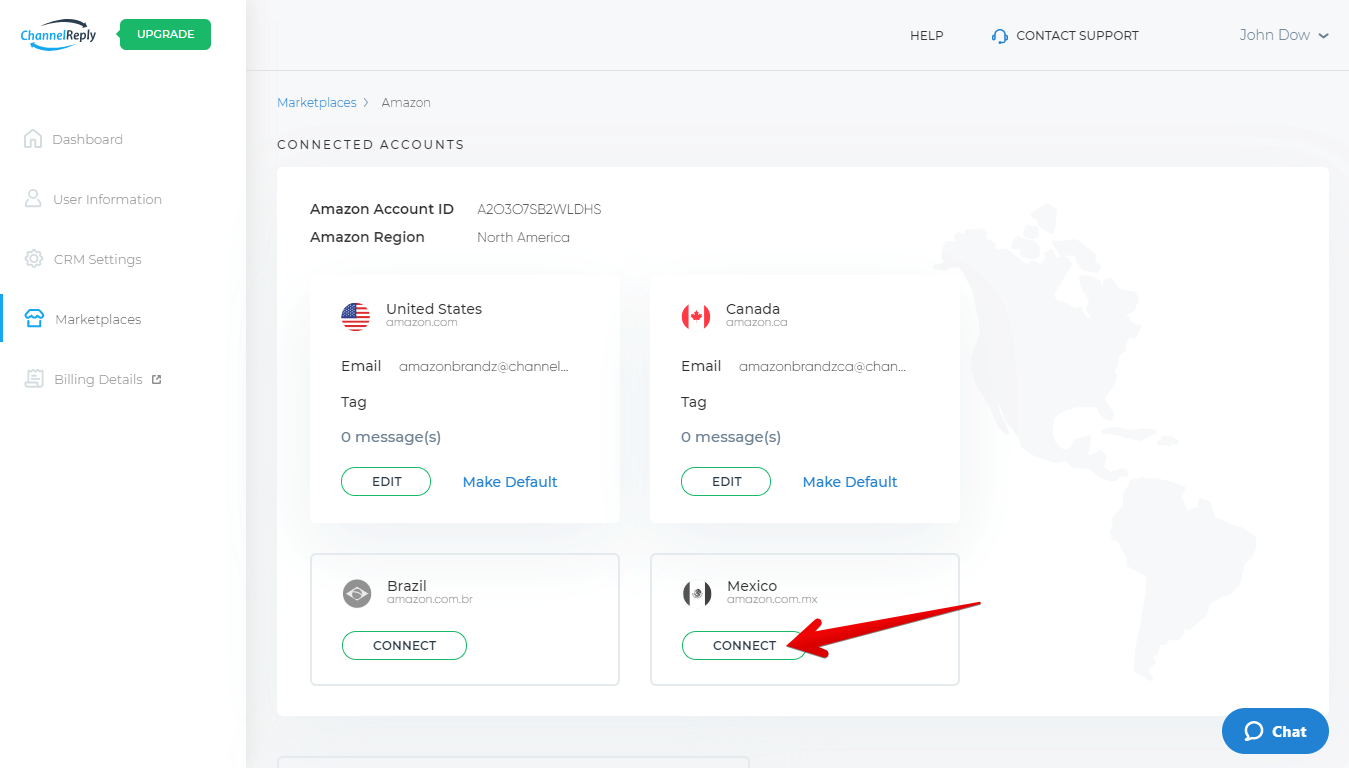The height and width of the screenshot is (768, 1349).
Task: Click the Canada email address
Action: tap(823, 366)
